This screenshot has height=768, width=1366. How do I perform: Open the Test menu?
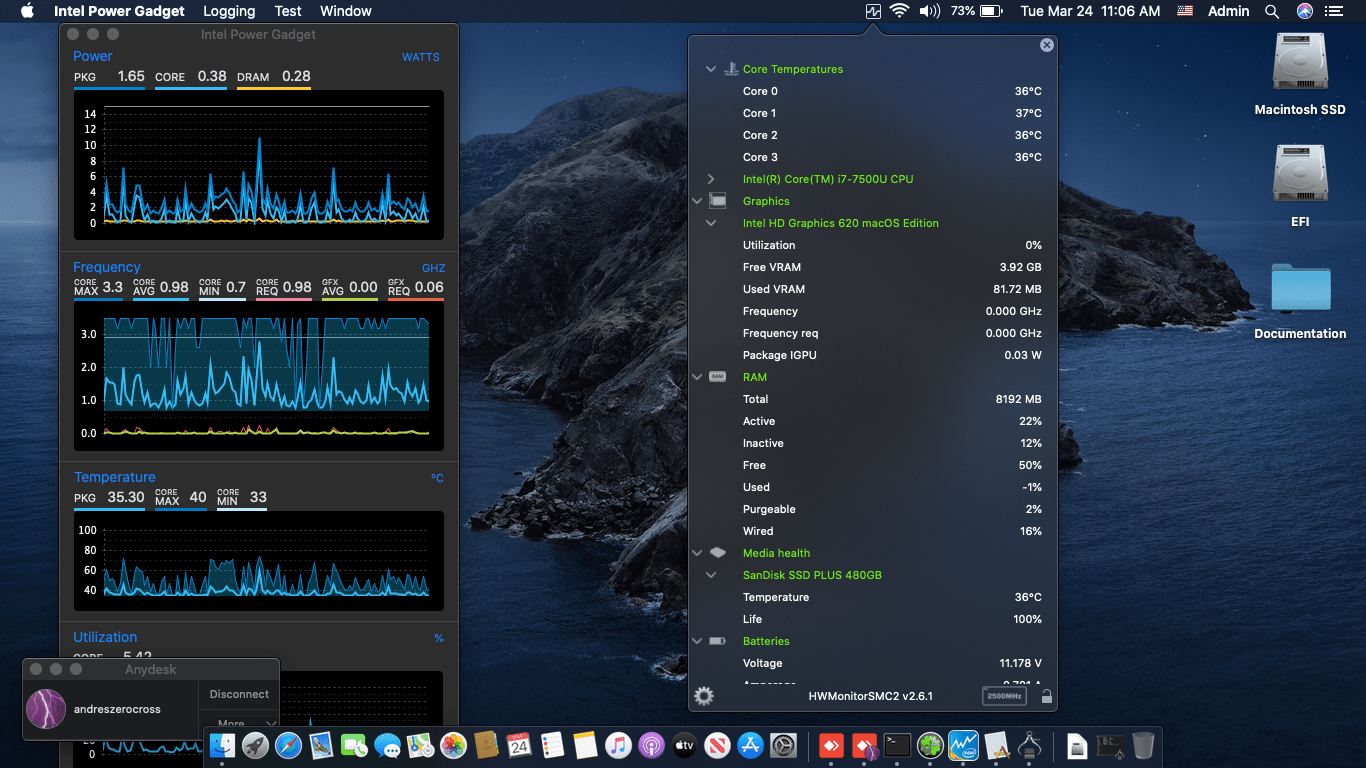(287, 11)
